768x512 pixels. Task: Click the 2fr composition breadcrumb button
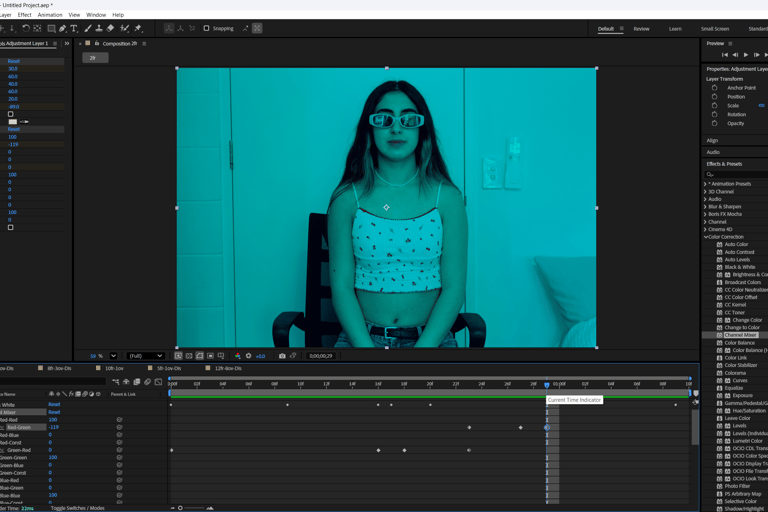[x=96, y=58]
